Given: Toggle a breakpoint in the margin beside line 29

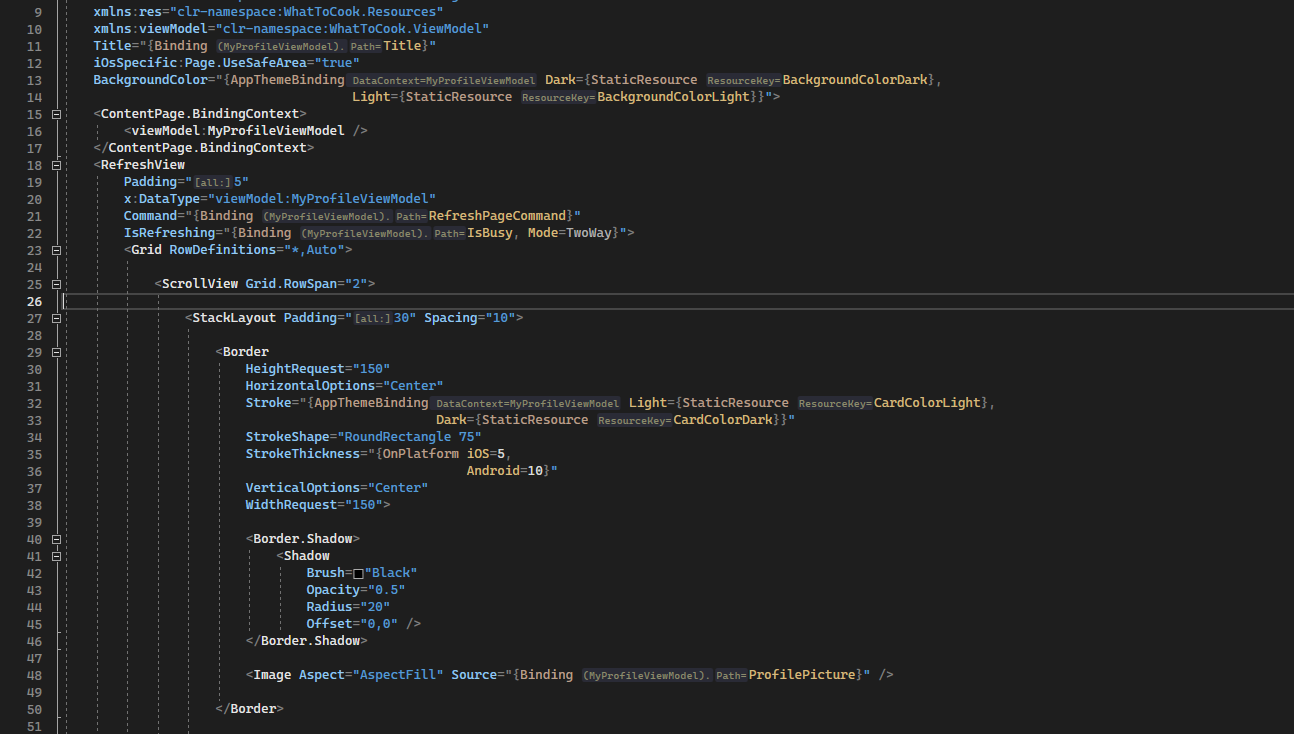Looking at the screenshot, I should click(12, 351).
